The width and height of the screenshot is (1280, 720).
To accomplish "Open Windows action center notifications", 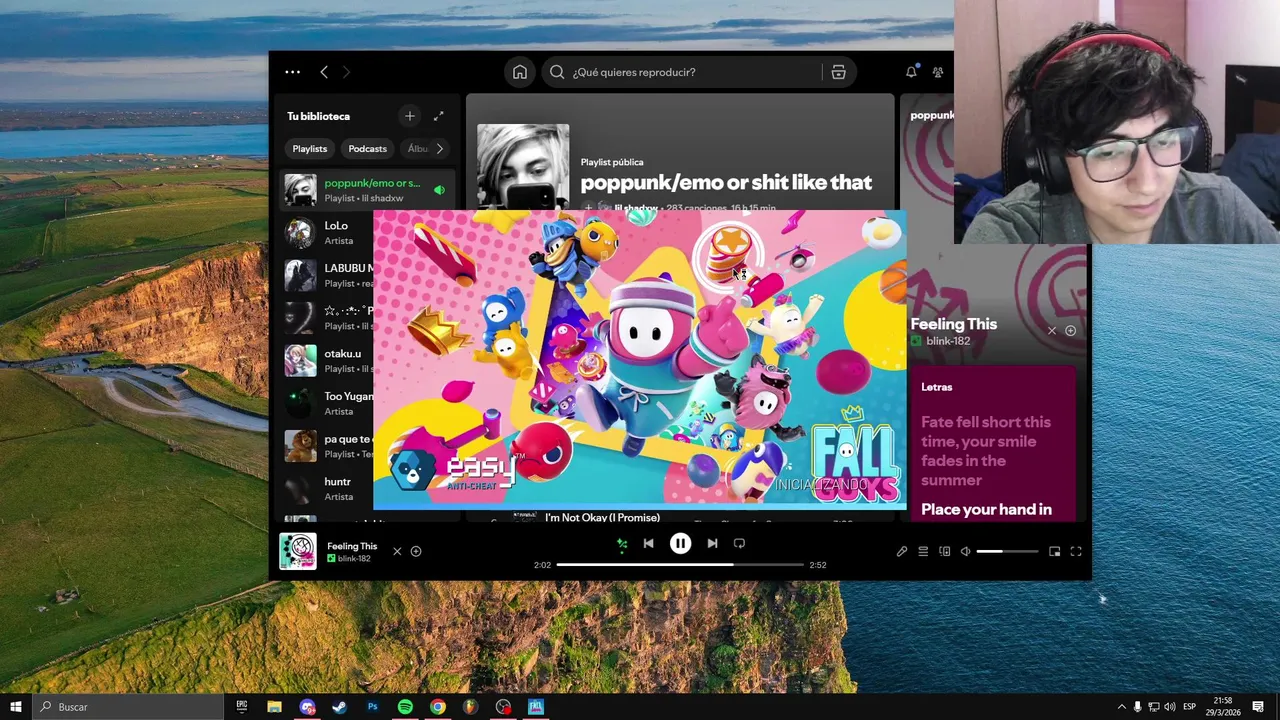I will click(1258, 707).
